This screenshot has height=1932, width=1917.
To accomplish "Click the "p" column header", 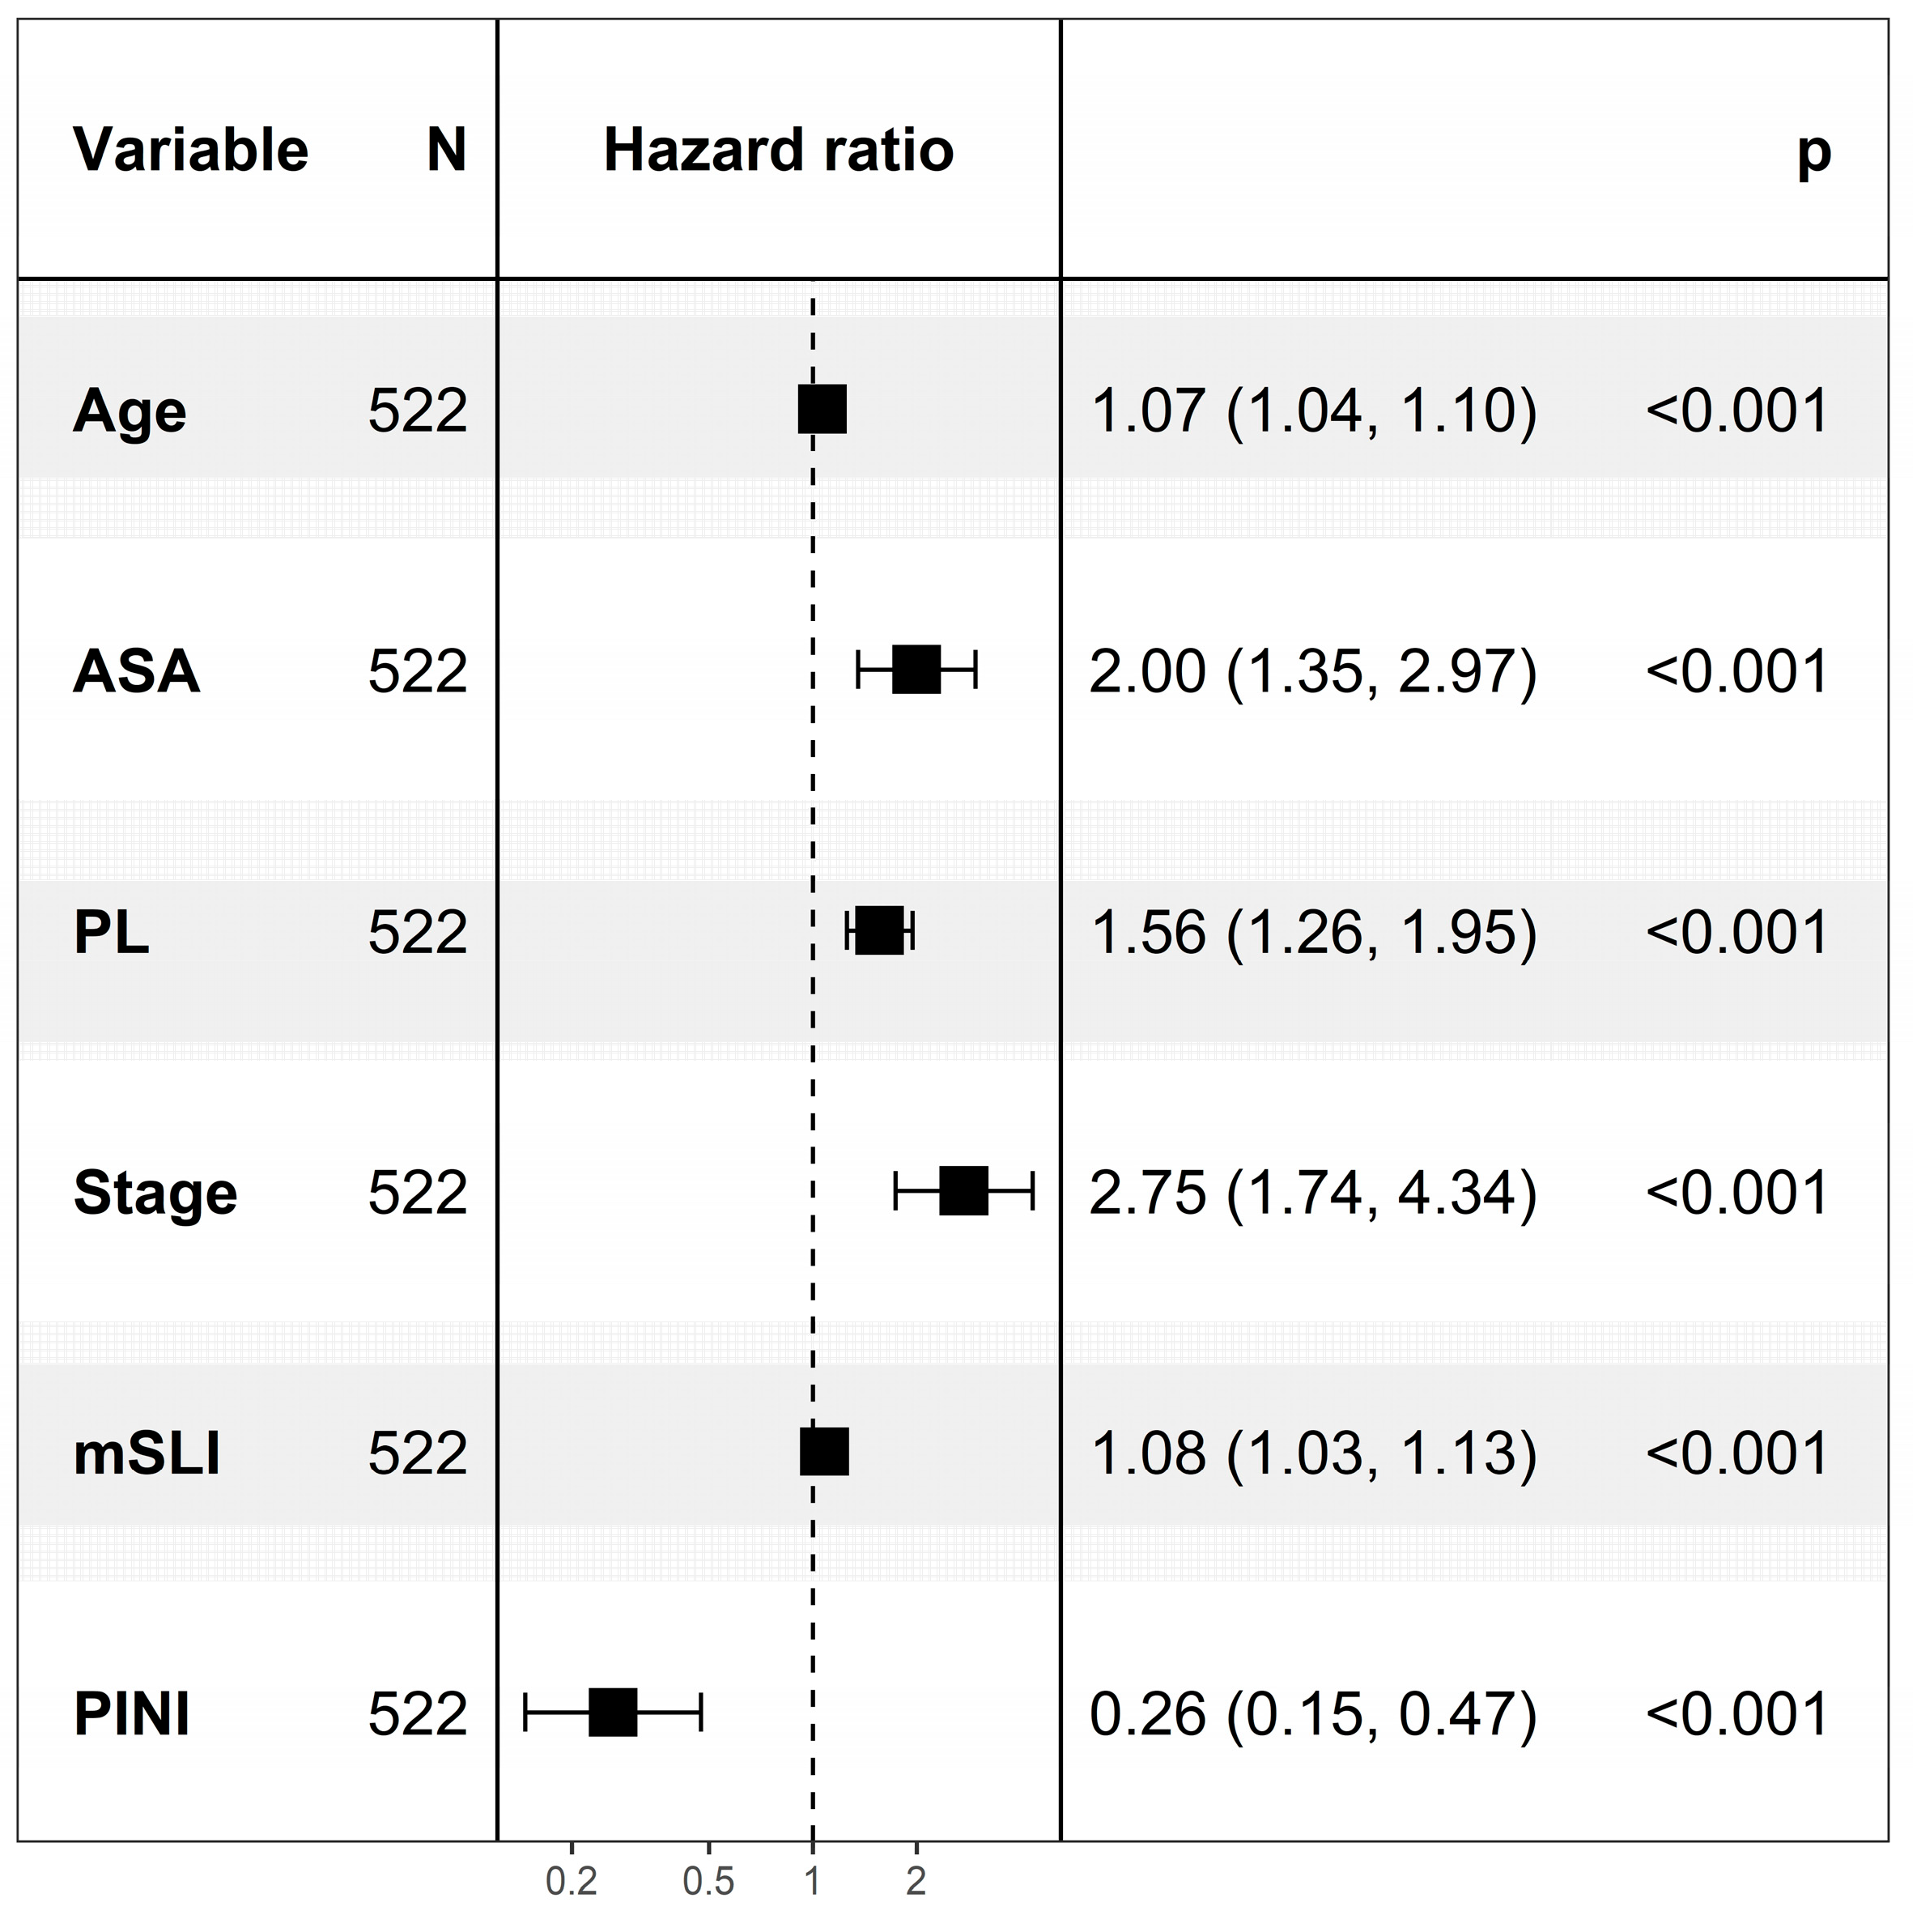I will 1813,152.
